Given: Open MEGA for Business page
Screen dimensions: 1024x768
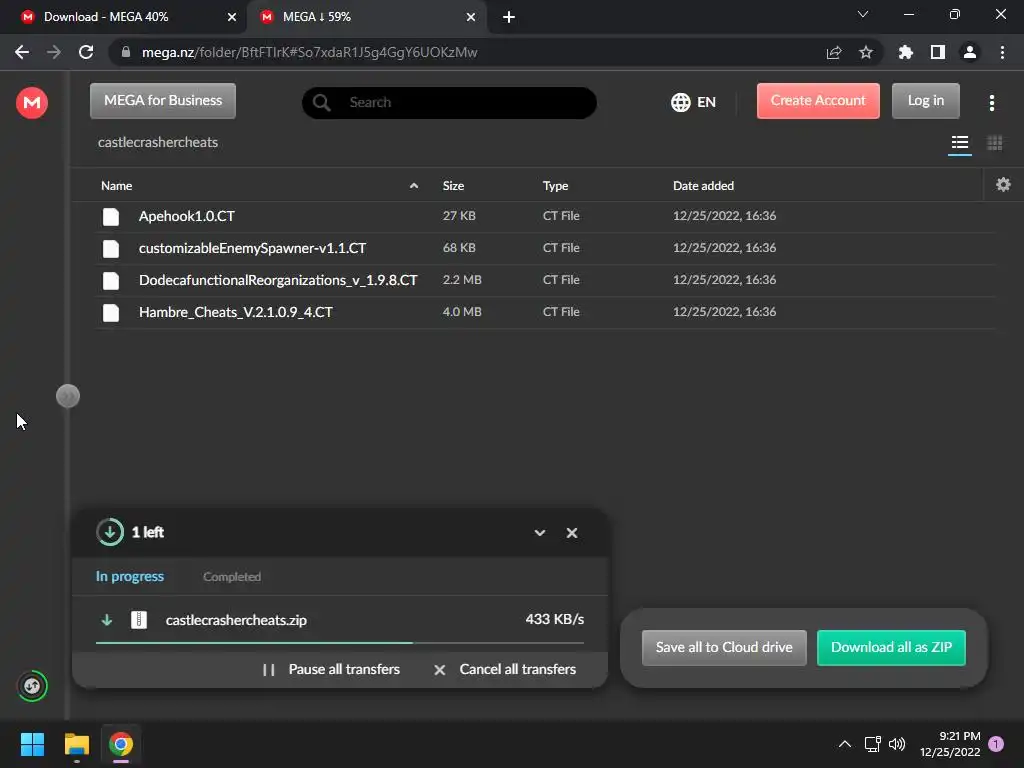Looking at the screenshot, I should tap(163, 101).
